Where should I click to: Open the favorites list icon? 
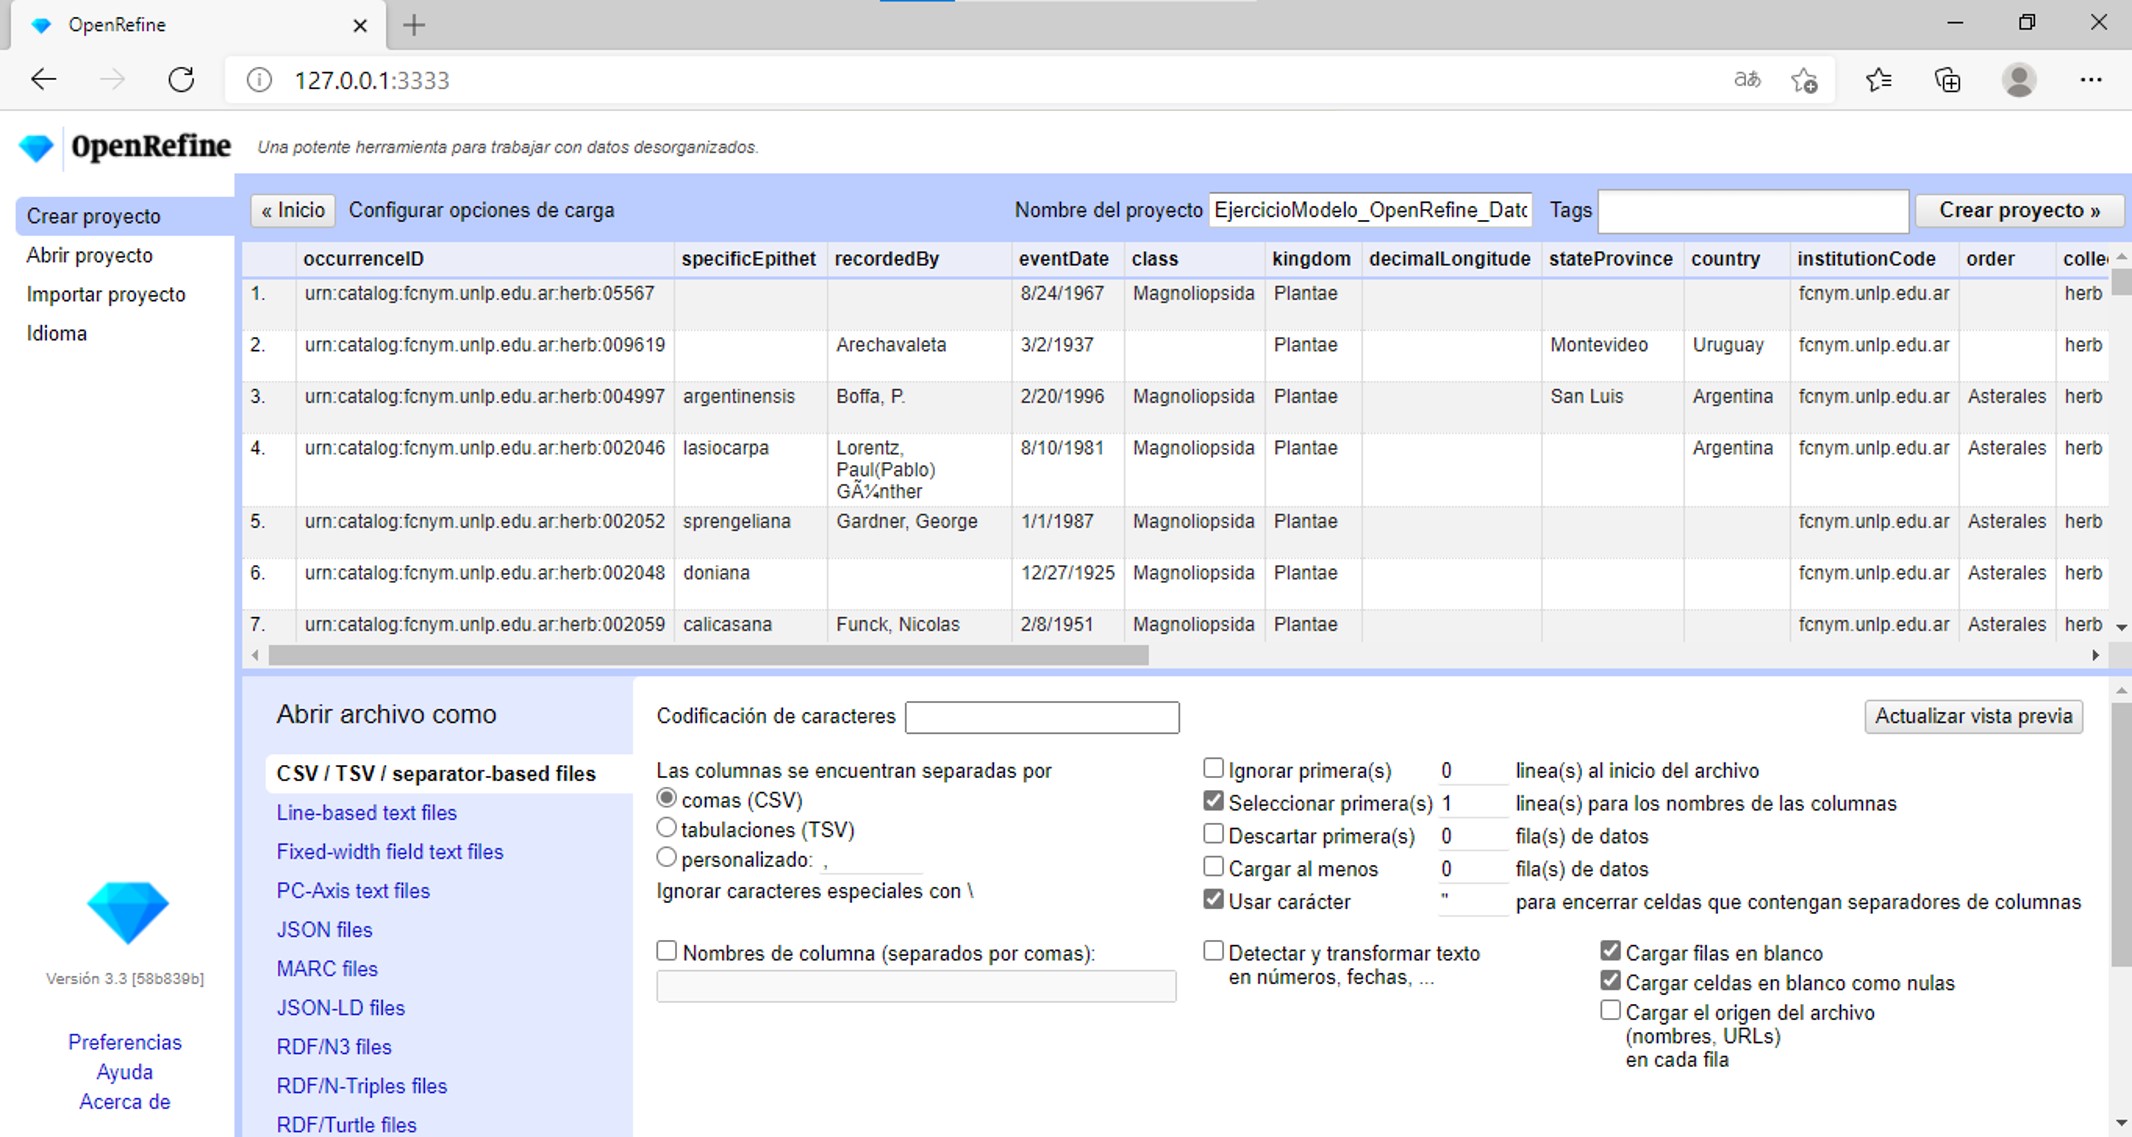tap(1879, 80)
